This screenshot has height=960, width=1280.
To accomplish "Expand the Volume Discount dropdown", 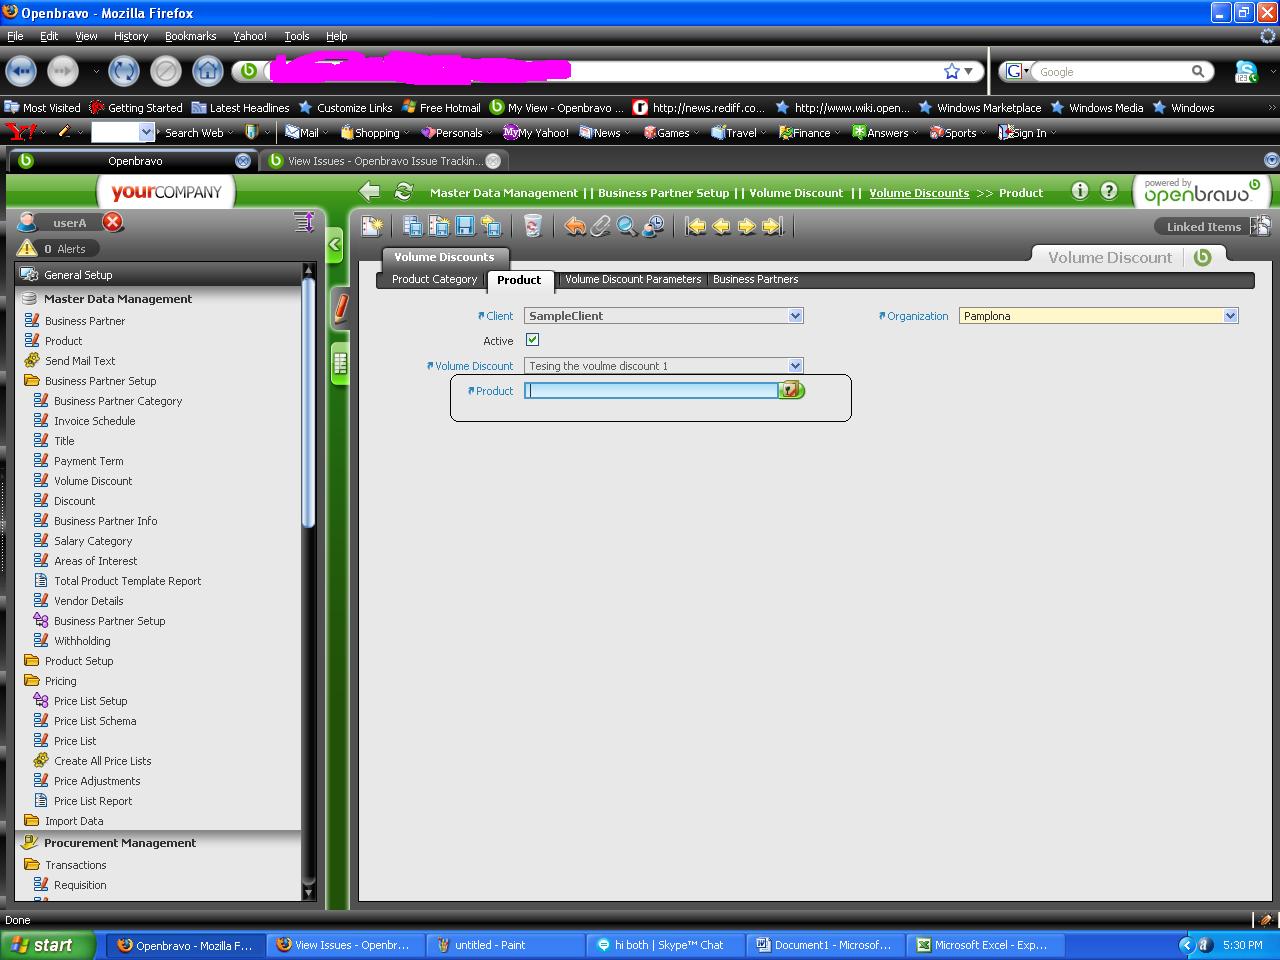I will (795, 366).
